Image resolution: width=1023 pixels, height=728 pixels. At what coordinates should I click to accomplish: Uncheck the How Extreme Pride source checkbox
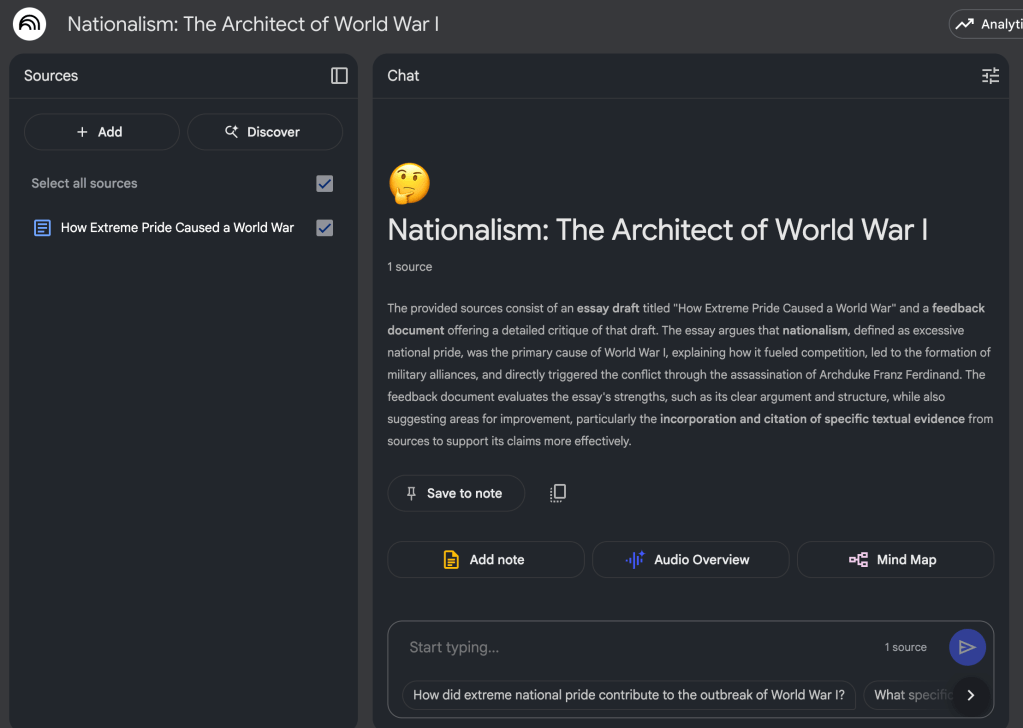[x=324, y=228]
